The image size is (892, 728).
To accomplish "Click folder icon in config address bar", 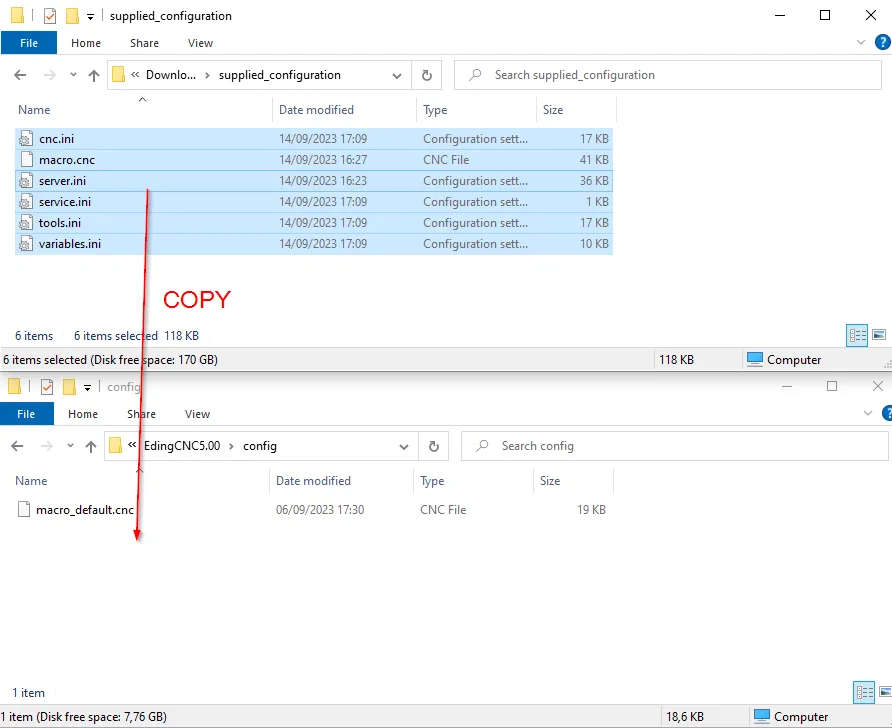I will point(115,445).
